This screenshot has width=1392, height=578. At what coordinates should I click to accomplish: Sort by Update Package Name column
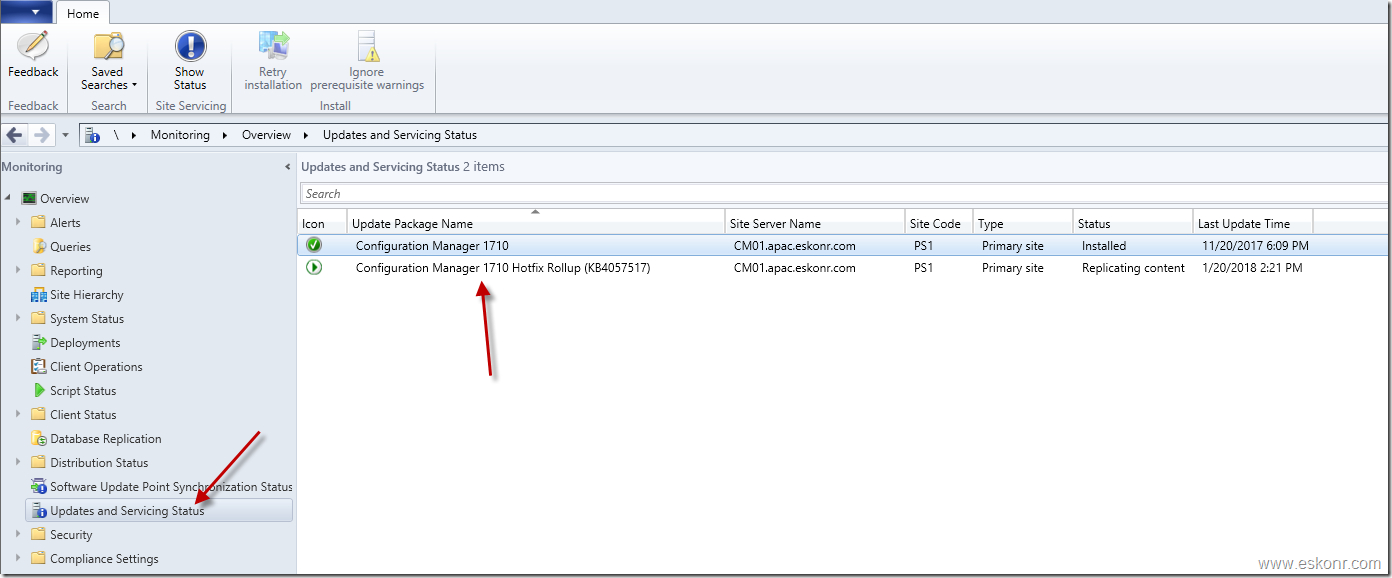[x=536, y=223]
